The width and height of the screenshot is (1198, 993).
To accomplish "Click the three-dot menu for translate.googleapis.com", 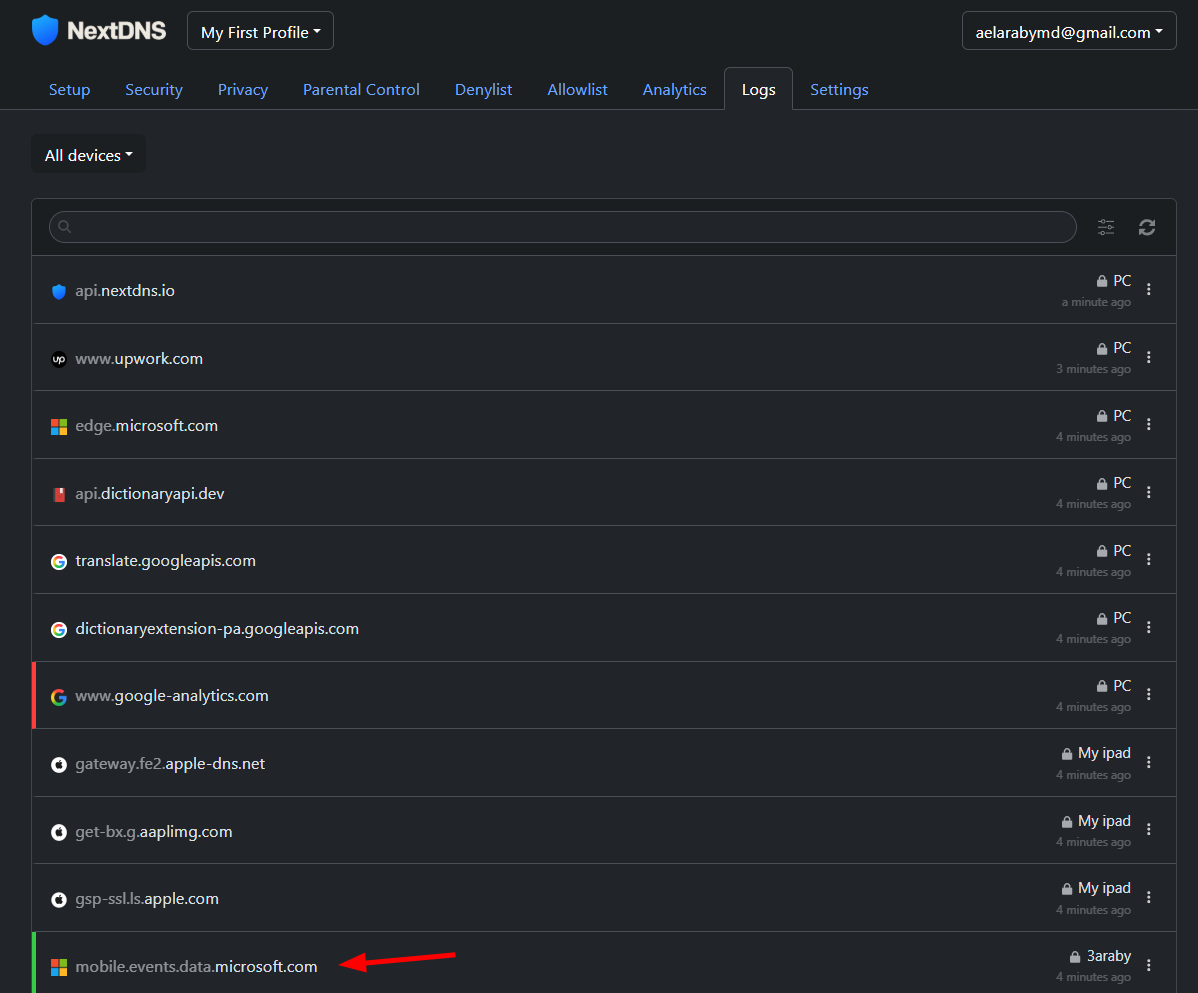I will point(1148,559).
